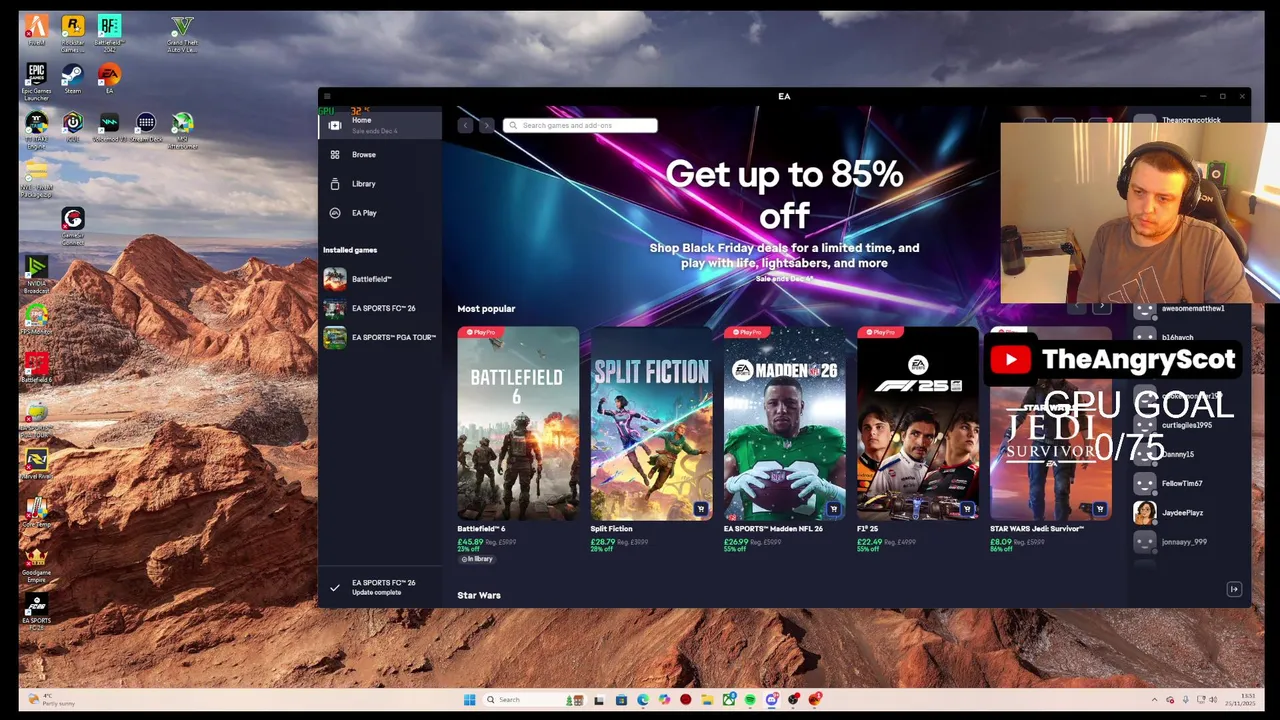Open the Madden NFL 26 cover thumbnail
The height and width of the screenshot is (720, 1280).
click(784, 423)
